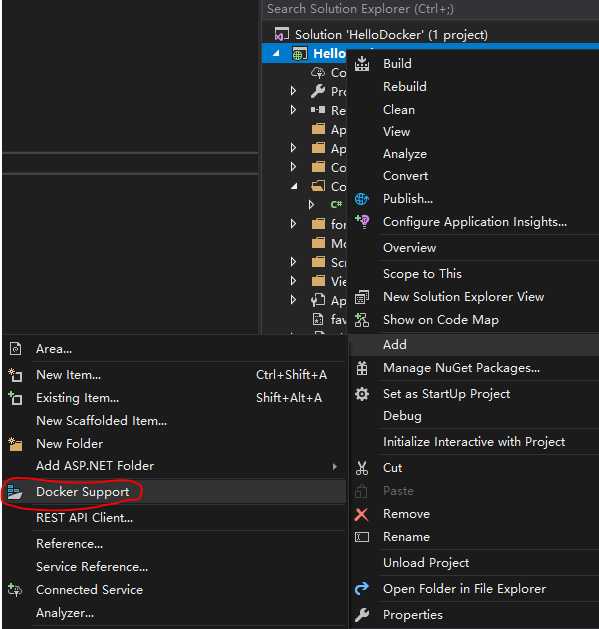
Task: Expand the 'for' folder arrow
Action: click(x=293, y=223)
